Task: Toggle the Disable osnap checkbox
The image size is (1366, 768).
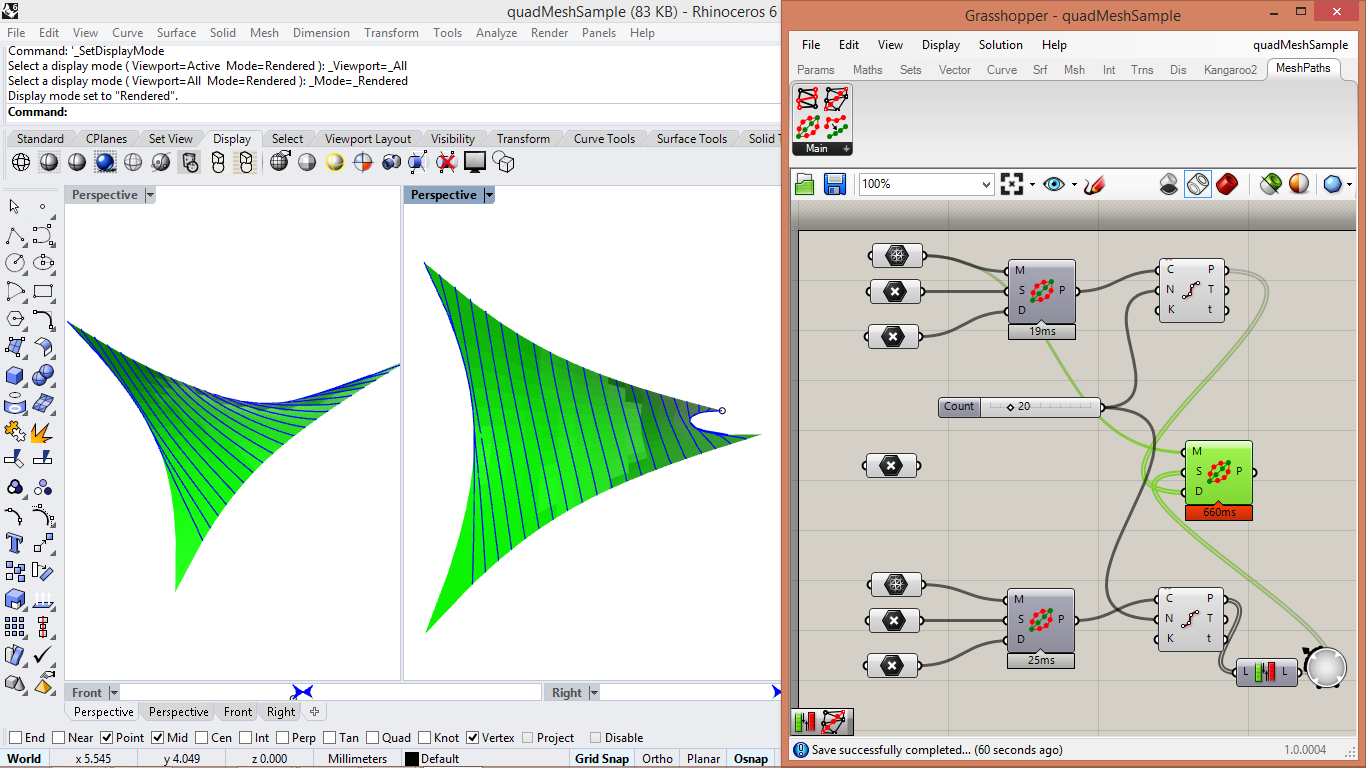Action: 595,738
